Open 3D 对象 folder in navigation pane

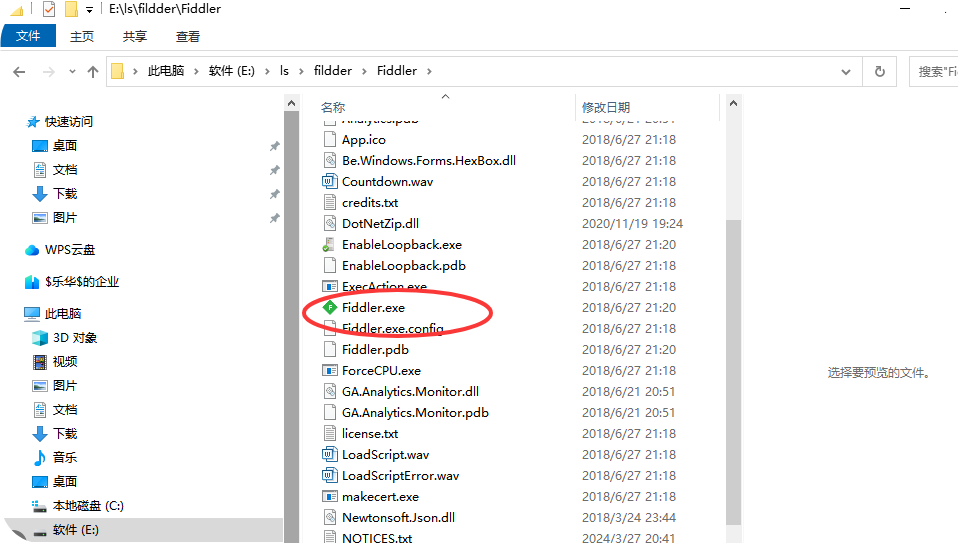75,338
